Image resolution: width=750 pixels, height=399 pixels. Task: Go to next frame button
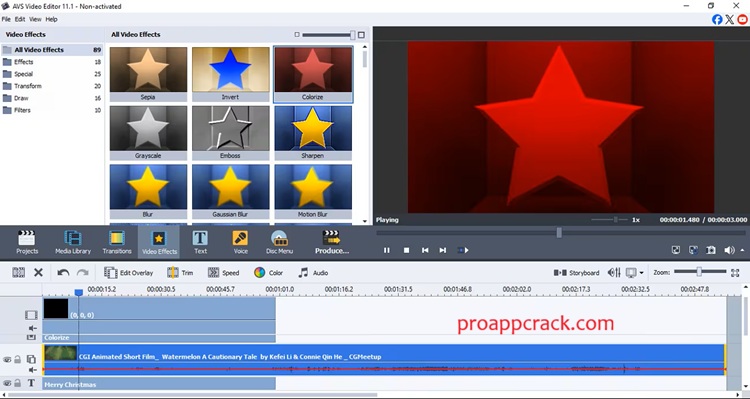pyautogui.click(x=443, y=250)
